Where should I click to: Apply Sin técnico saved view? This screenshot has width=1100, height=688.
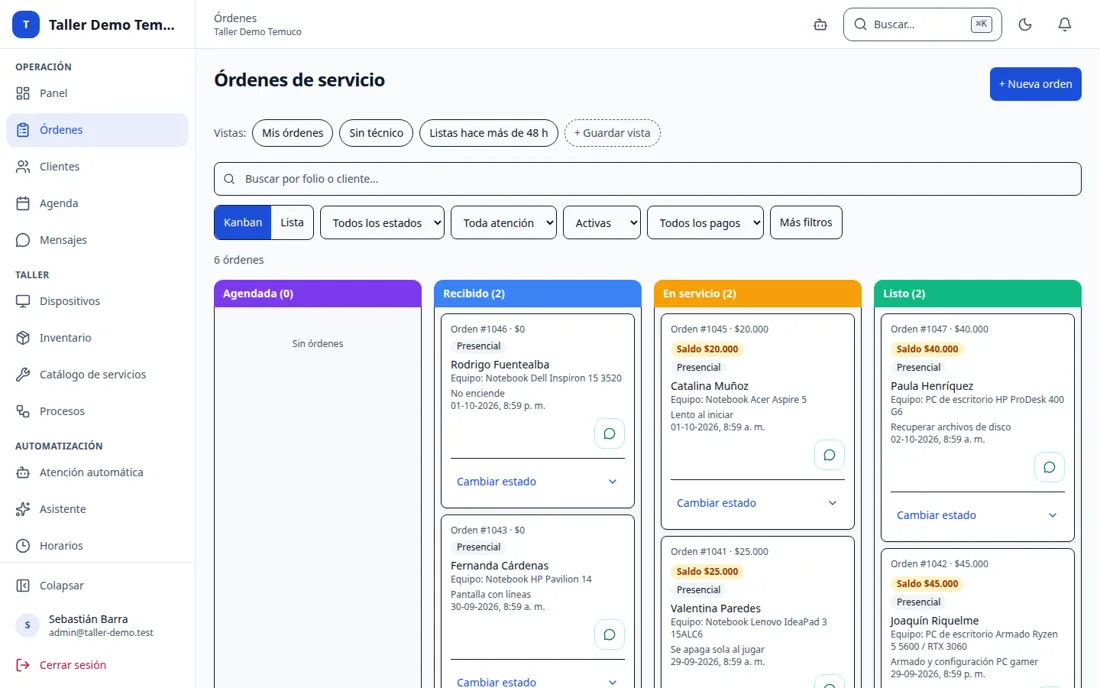tap(376, 133)
